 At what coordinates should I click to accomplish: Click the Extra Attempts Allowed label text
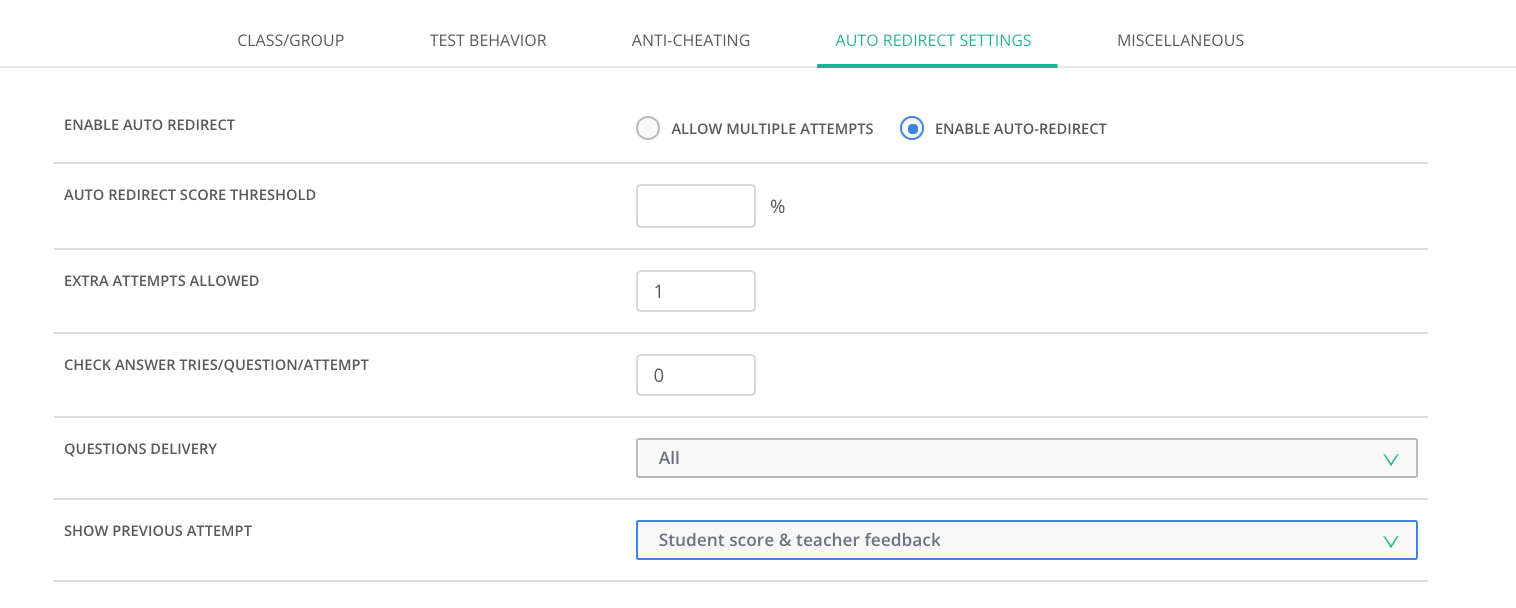[x=161, y=281]
